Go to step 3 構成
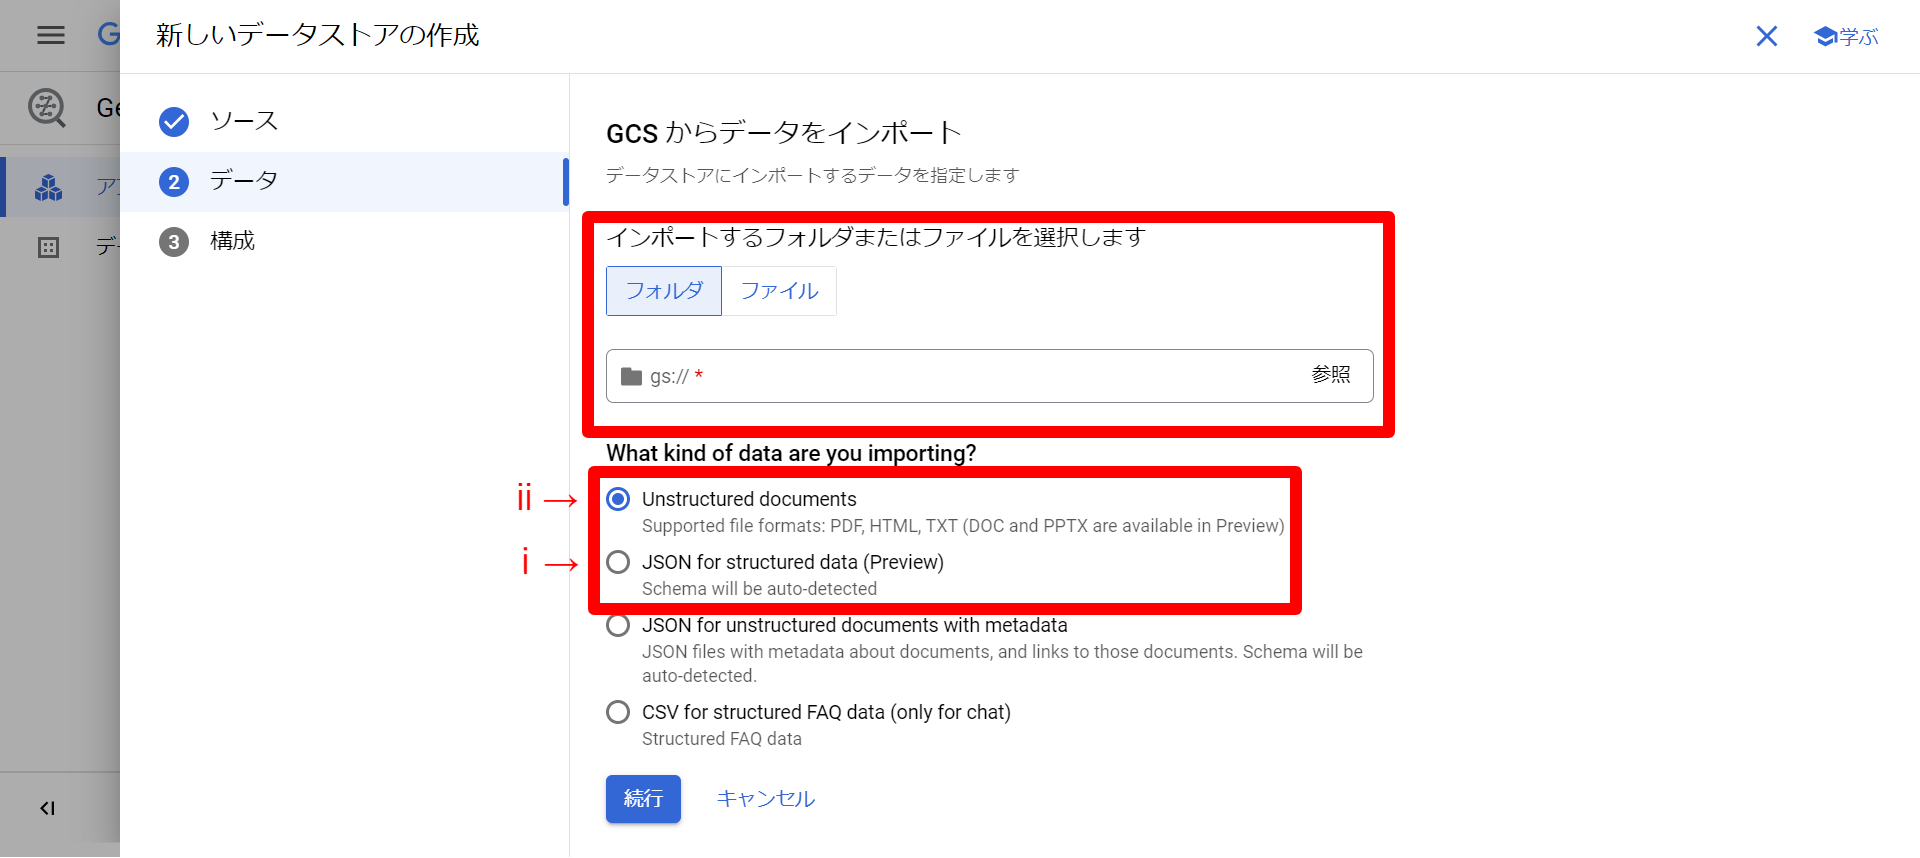Viewport: 1920px width, 858px height. (232, 241)
